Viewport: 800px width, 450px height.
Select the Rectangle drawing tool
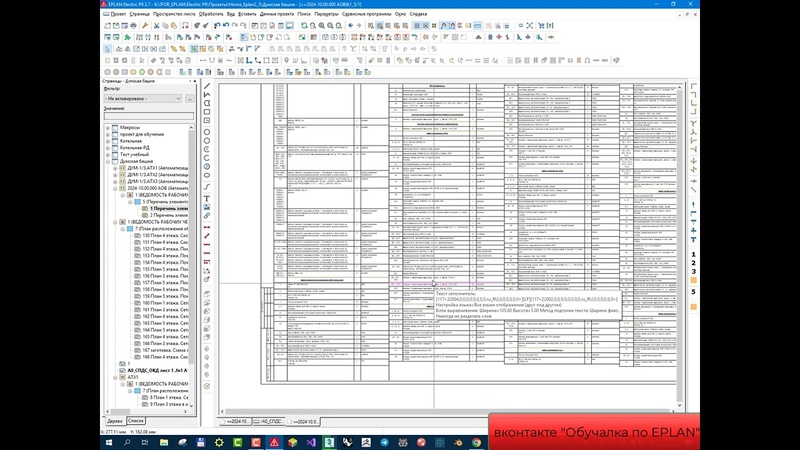pyautogui.click(x=207, y=112)
